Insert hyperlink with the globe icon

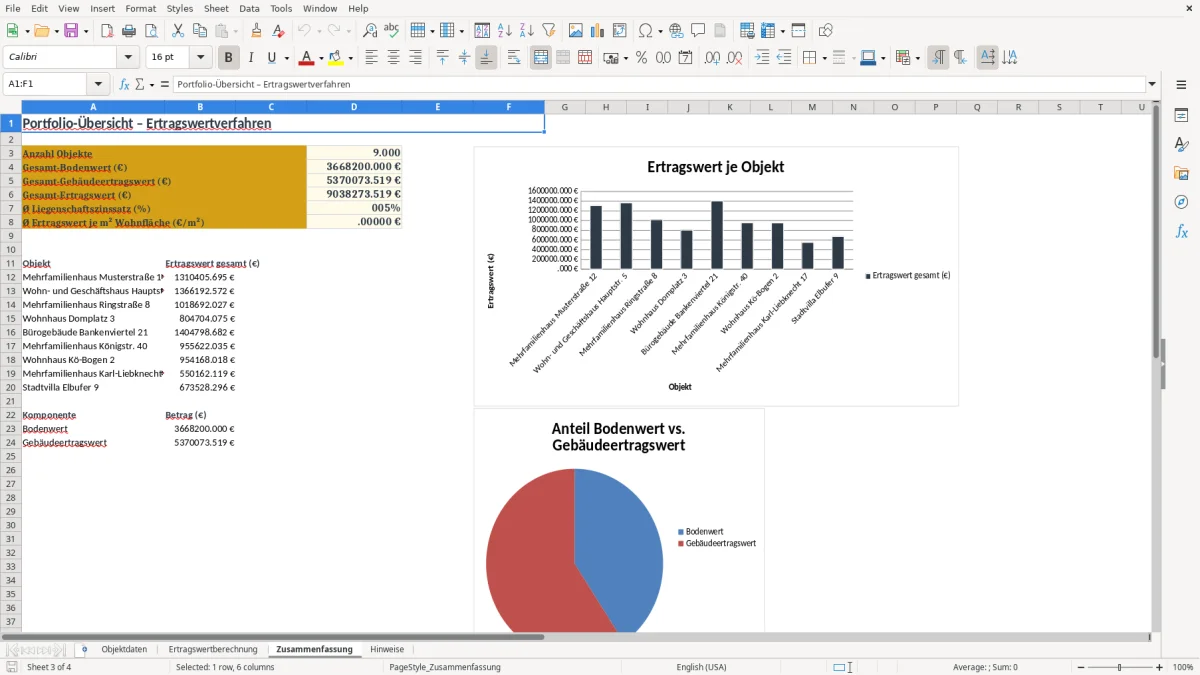[x=676, y=31]
